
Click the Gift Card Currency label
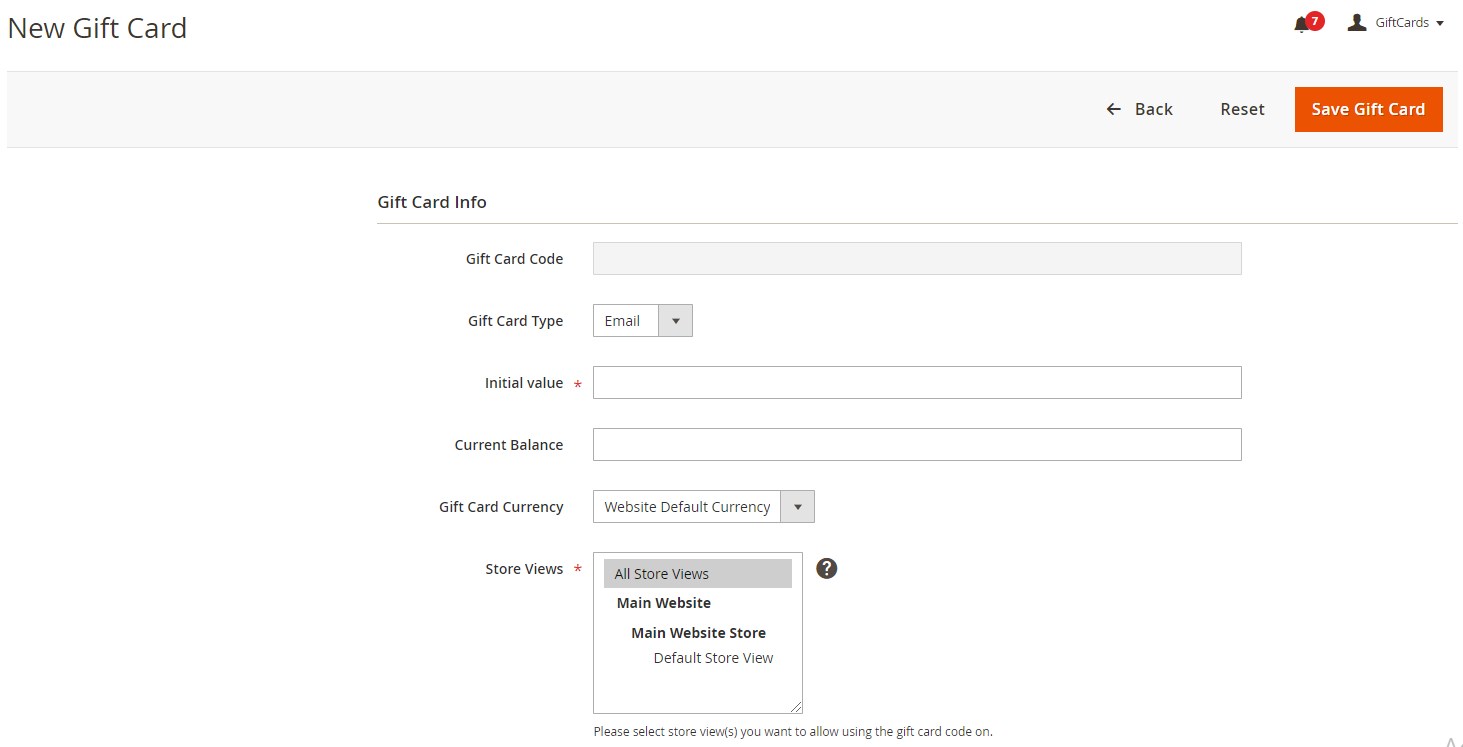tap(501, 507)
